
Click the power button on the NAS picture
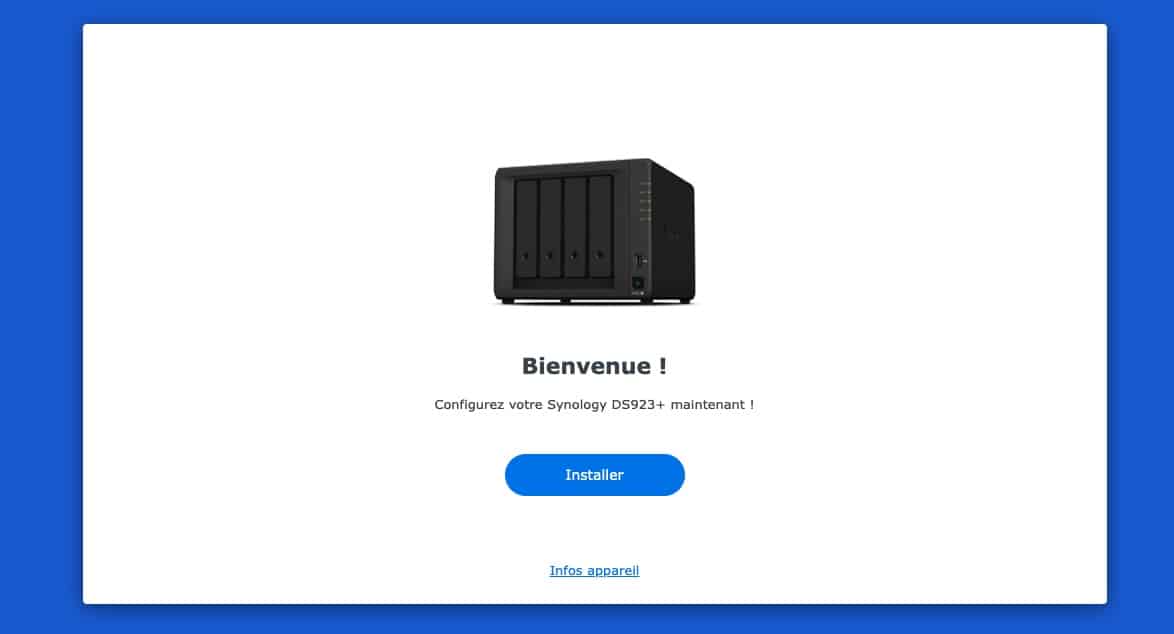pyautogui.click(x=638, y=283)
